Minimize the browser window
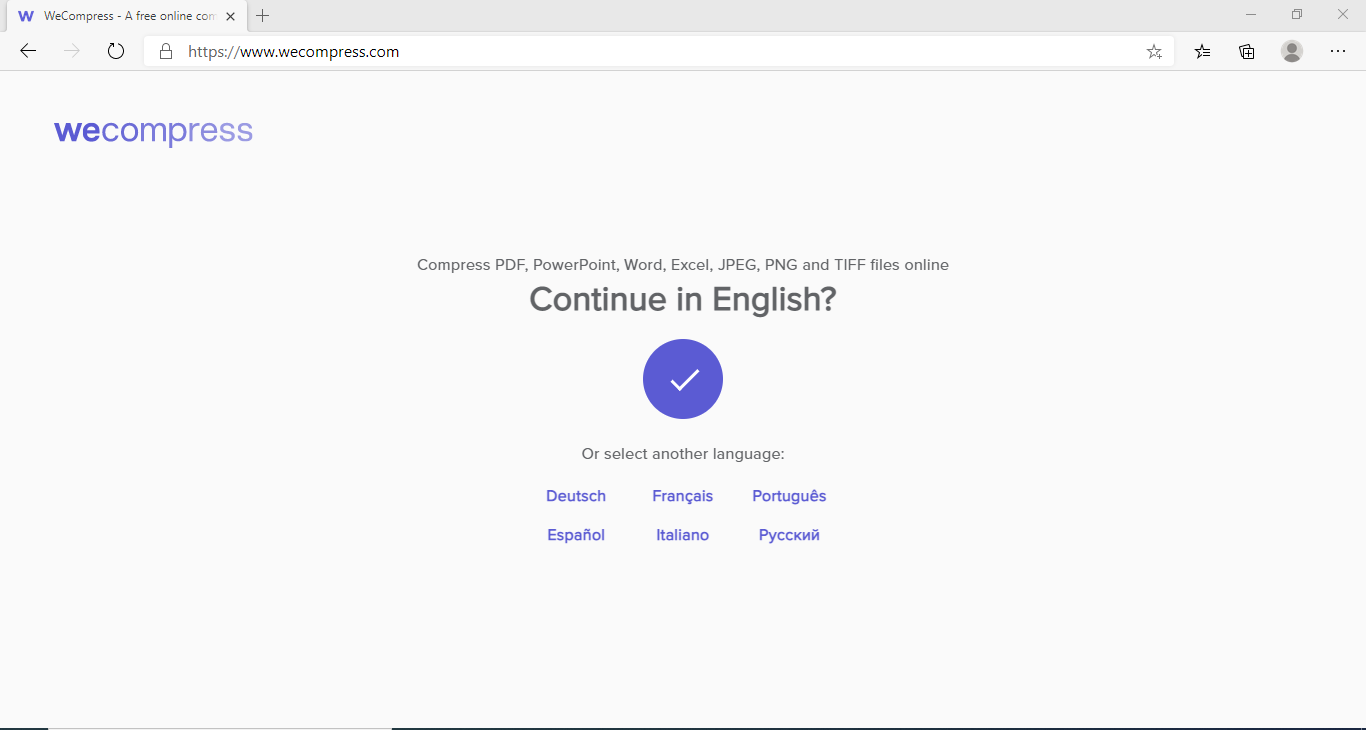Screen dimensions: 1366x730 point(1251,14)
